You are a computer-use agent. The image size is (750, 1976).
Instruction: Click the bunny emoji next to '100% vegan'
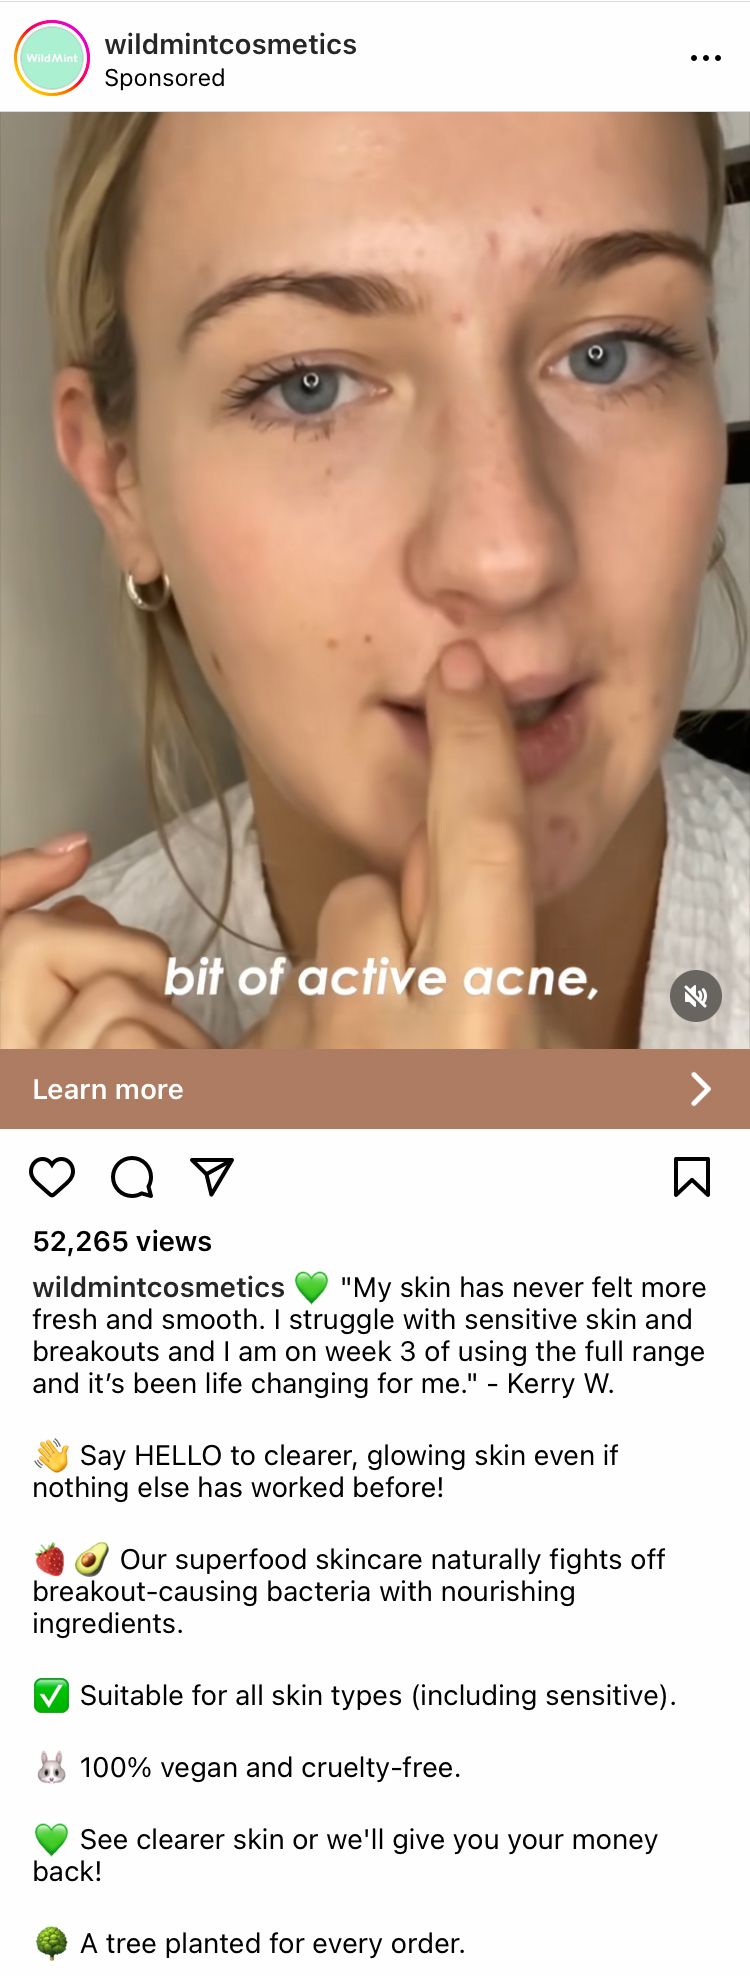click(x=51, y=1767)
